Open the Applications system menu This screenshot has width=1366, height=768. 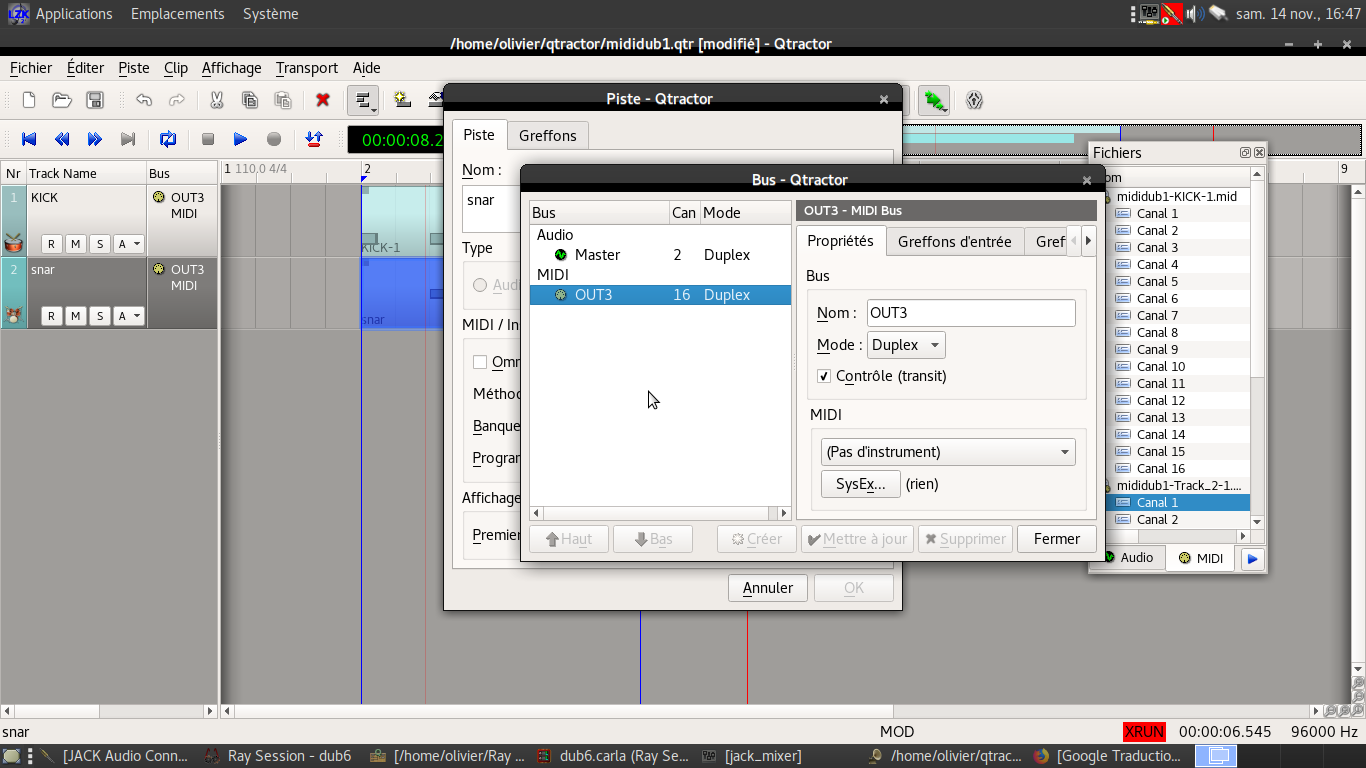(x=74, y=14)
